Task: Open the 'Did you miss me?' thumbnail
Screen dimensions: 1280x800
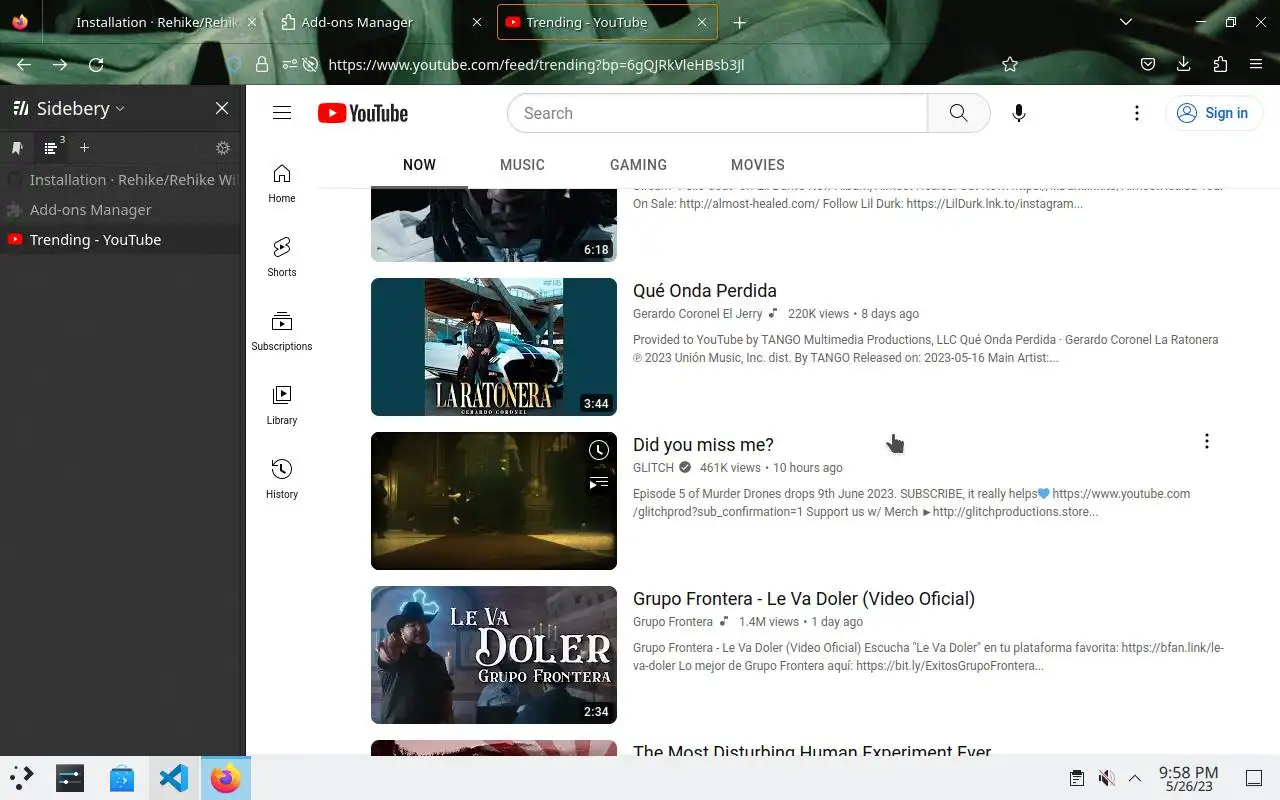Action: point(494,501)
